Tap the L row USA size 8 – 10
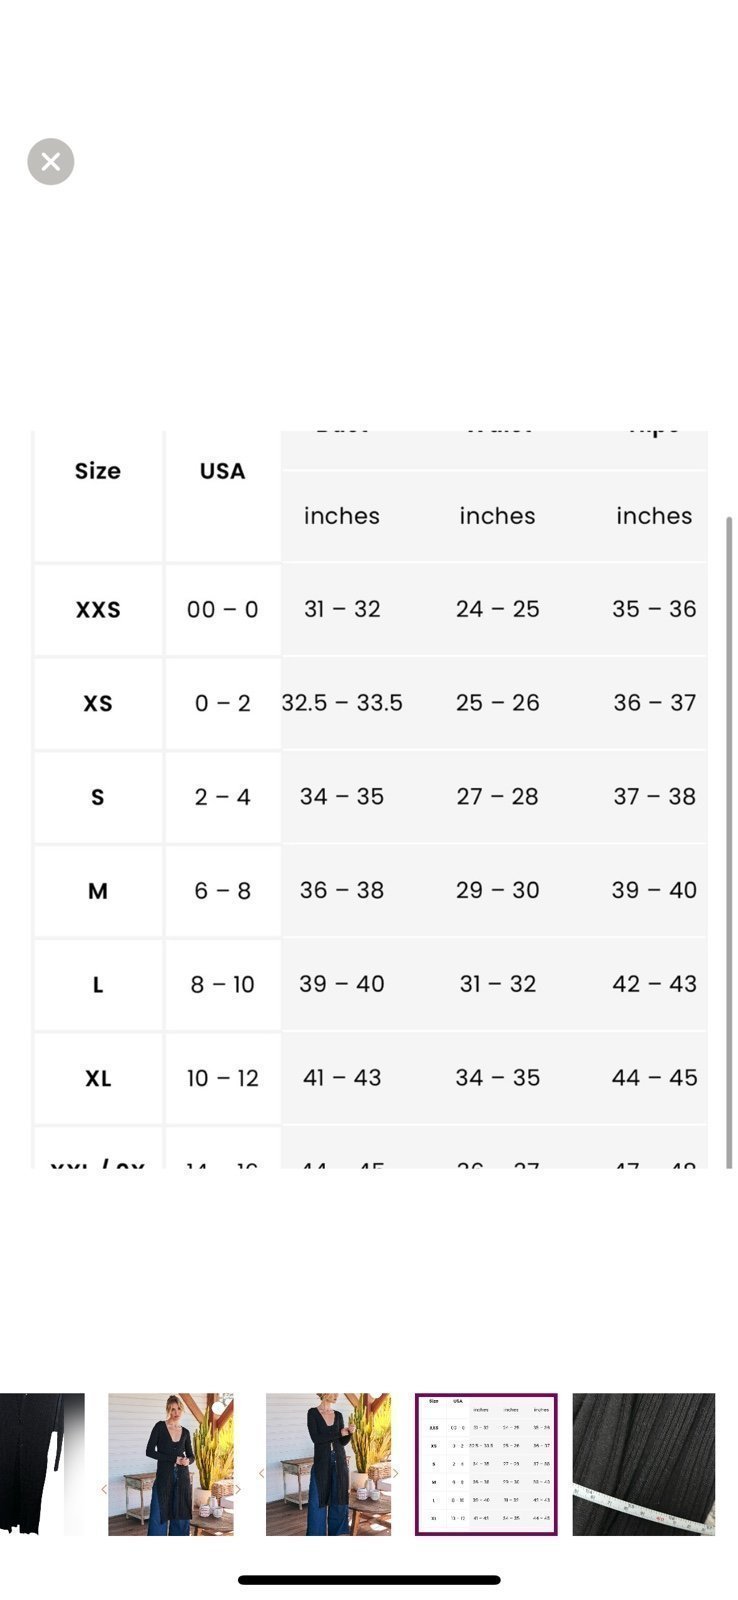Image resolution: width=738 pixels, height=1600 pixels. (222, 984)
